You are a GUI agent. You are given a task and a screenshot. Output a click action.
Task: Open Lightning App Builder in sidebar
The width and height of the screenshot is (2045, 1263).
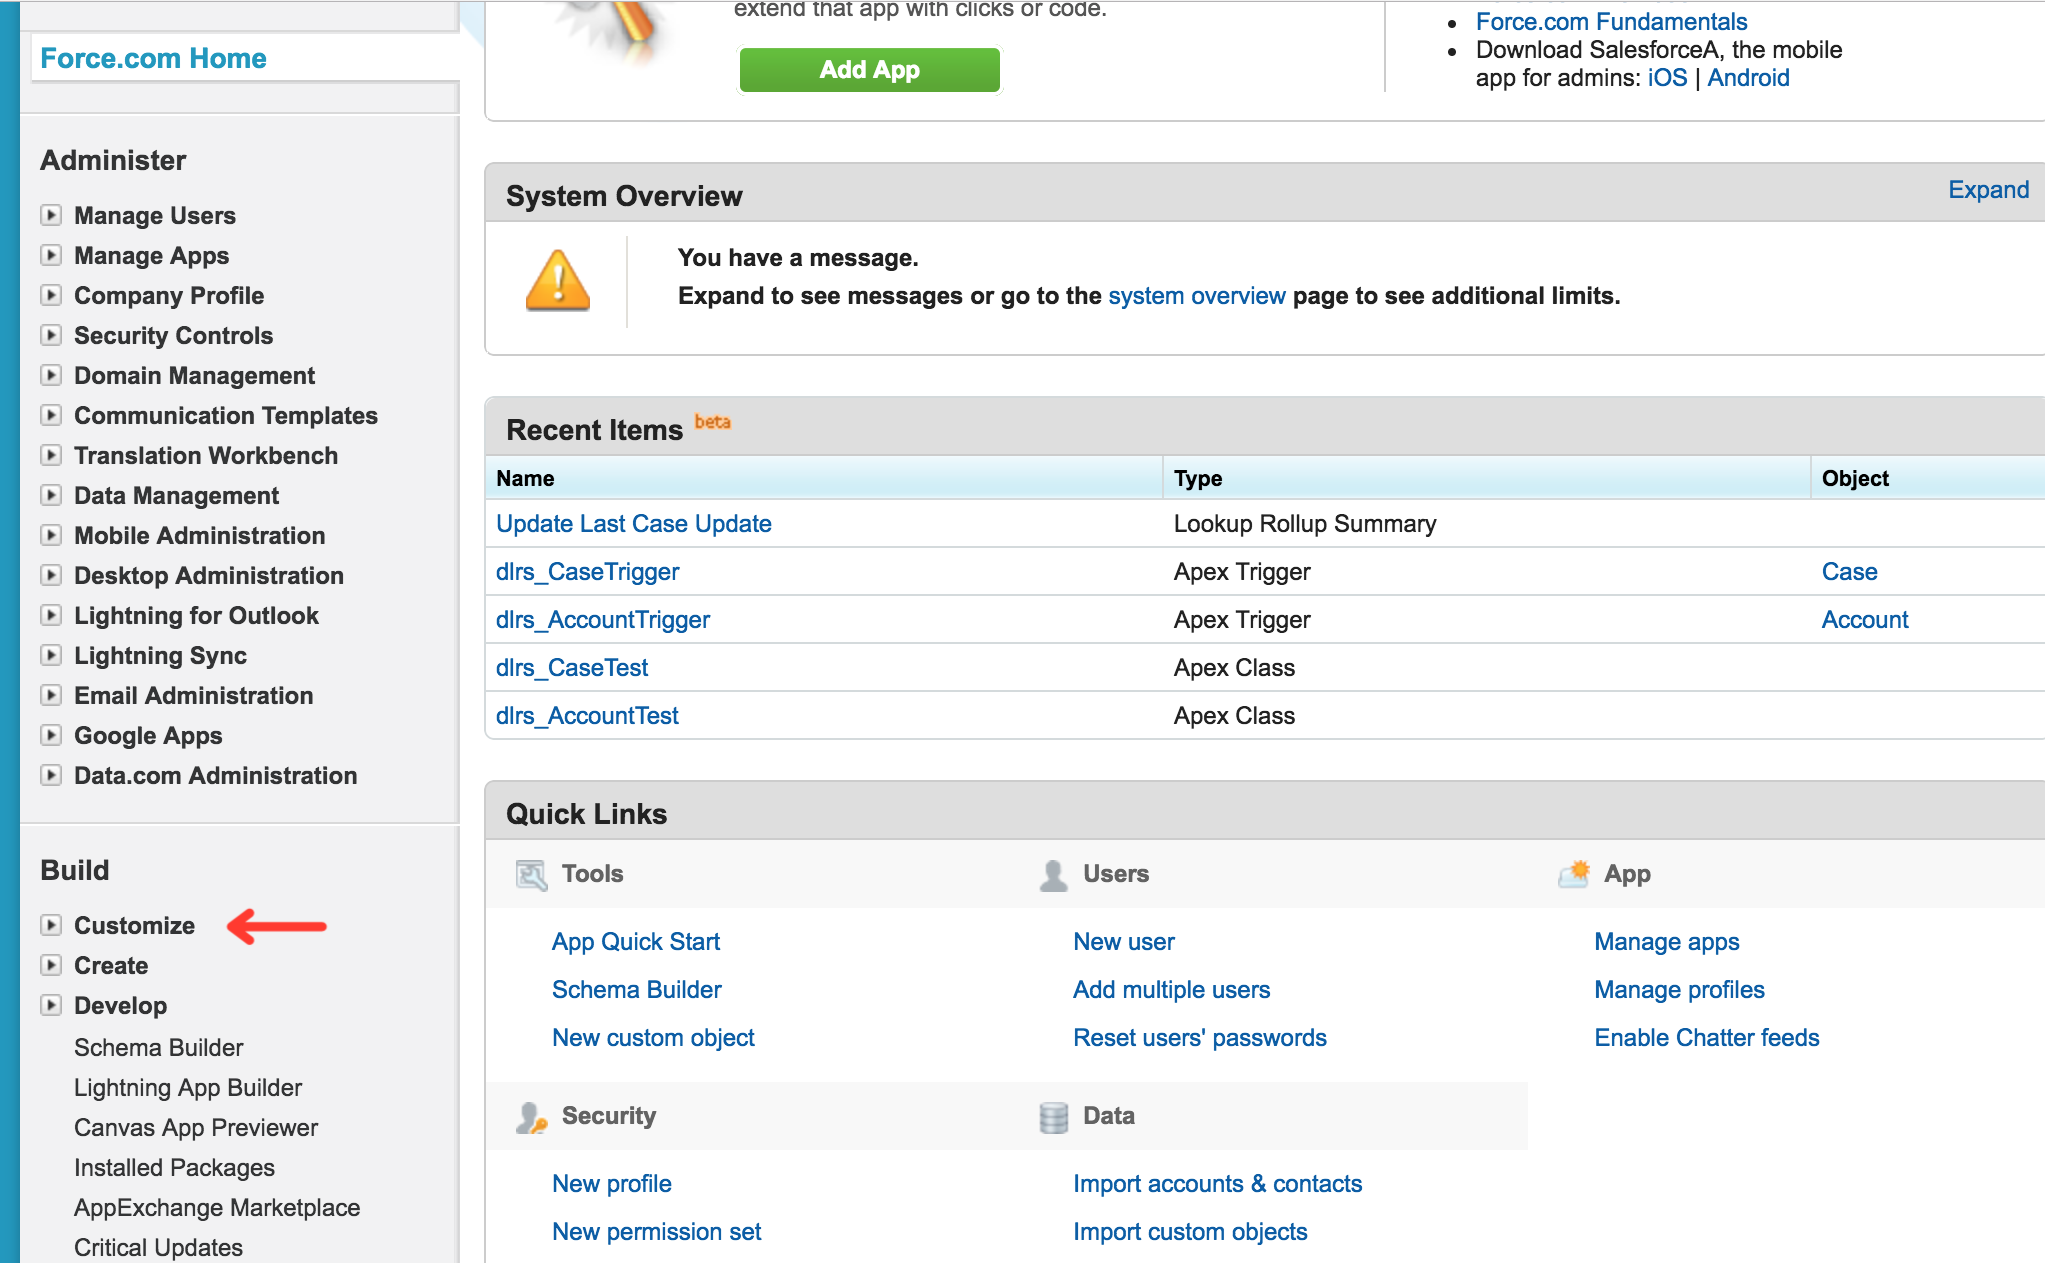(188, 1087)
